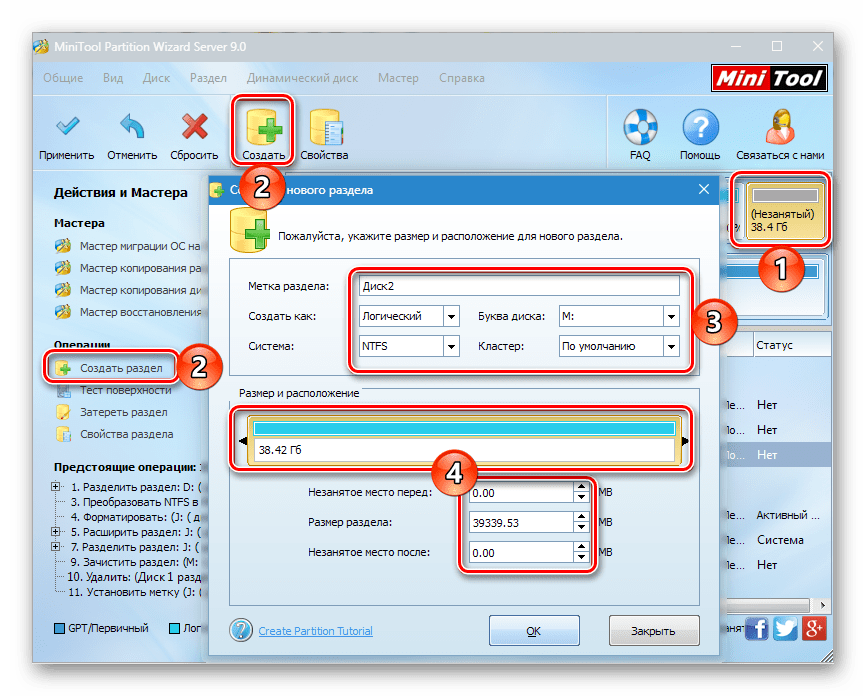Image resolution: width=866 pixels, height=696 pixels.
Task: Open the Мастер menu
Action: (x=398, y=78)
